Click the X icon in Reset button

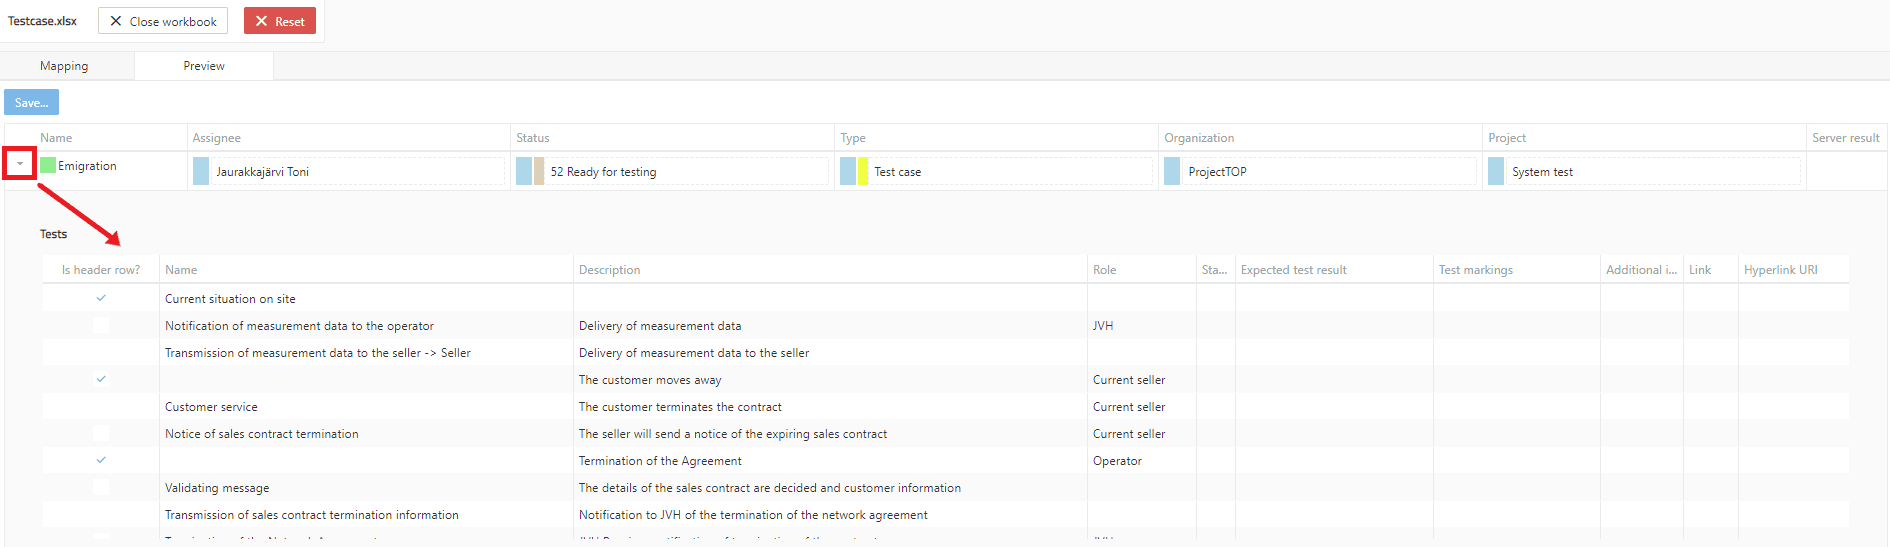pos(261,21)
